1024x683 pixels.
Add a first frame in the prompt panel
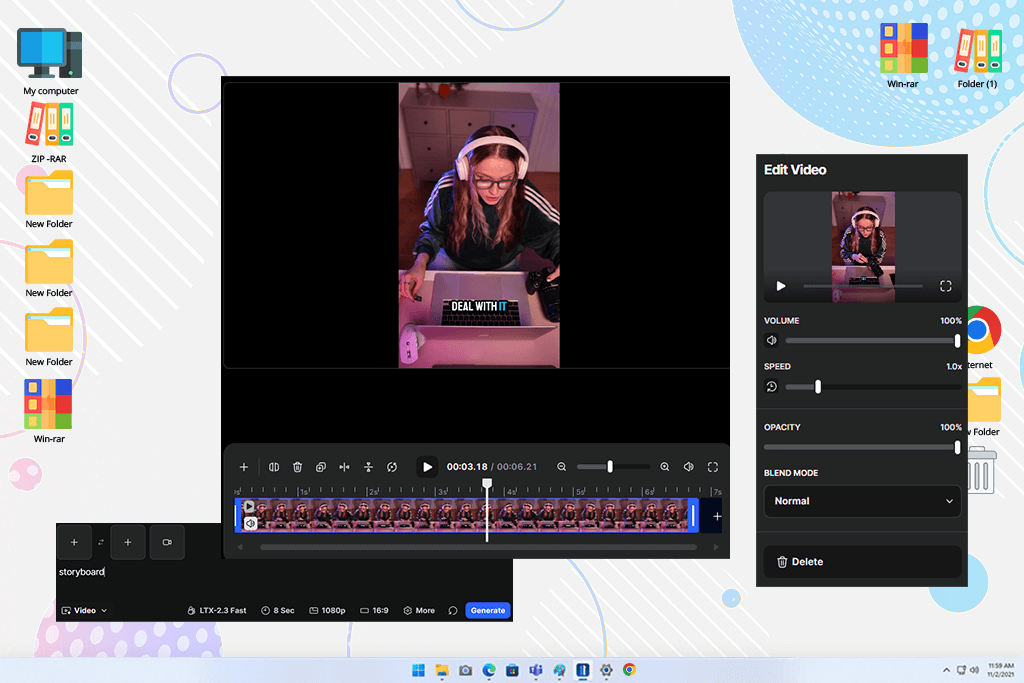coord(74,542)
